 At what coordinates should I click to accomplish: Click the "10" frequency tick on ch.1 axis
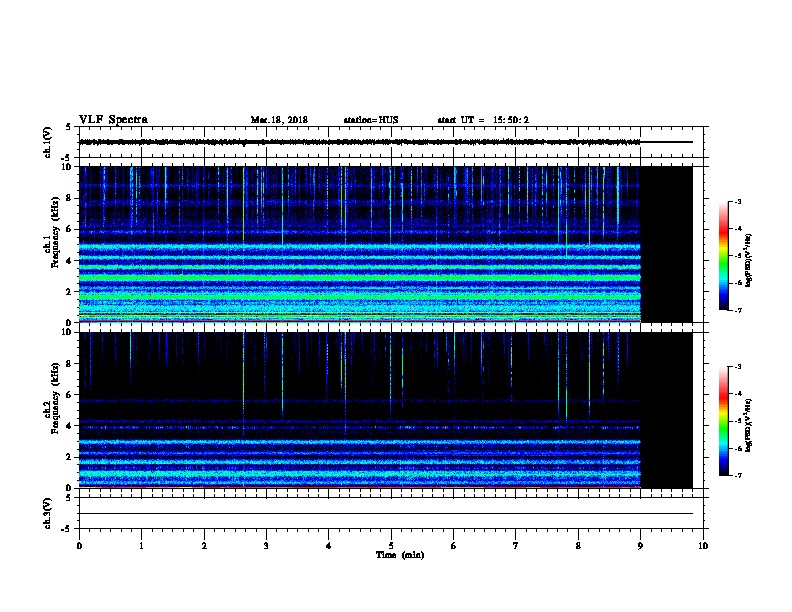(x=67, y=167)
